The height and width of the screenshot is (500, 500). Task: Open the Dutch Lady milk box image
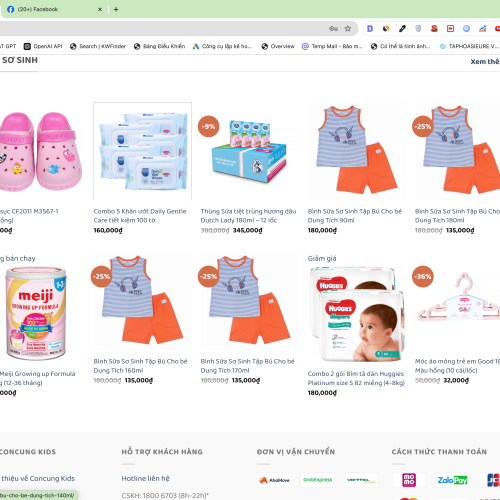[x=249, y=152]
